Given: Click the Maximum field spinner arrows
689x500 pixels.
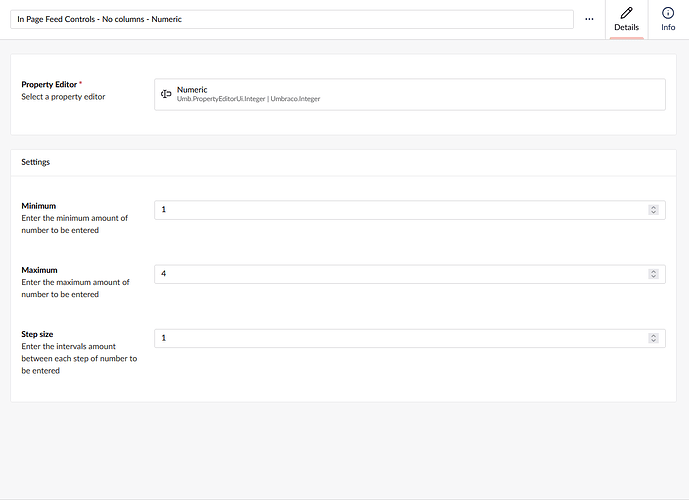Looking at the screenshot, I should click(653, 274).
